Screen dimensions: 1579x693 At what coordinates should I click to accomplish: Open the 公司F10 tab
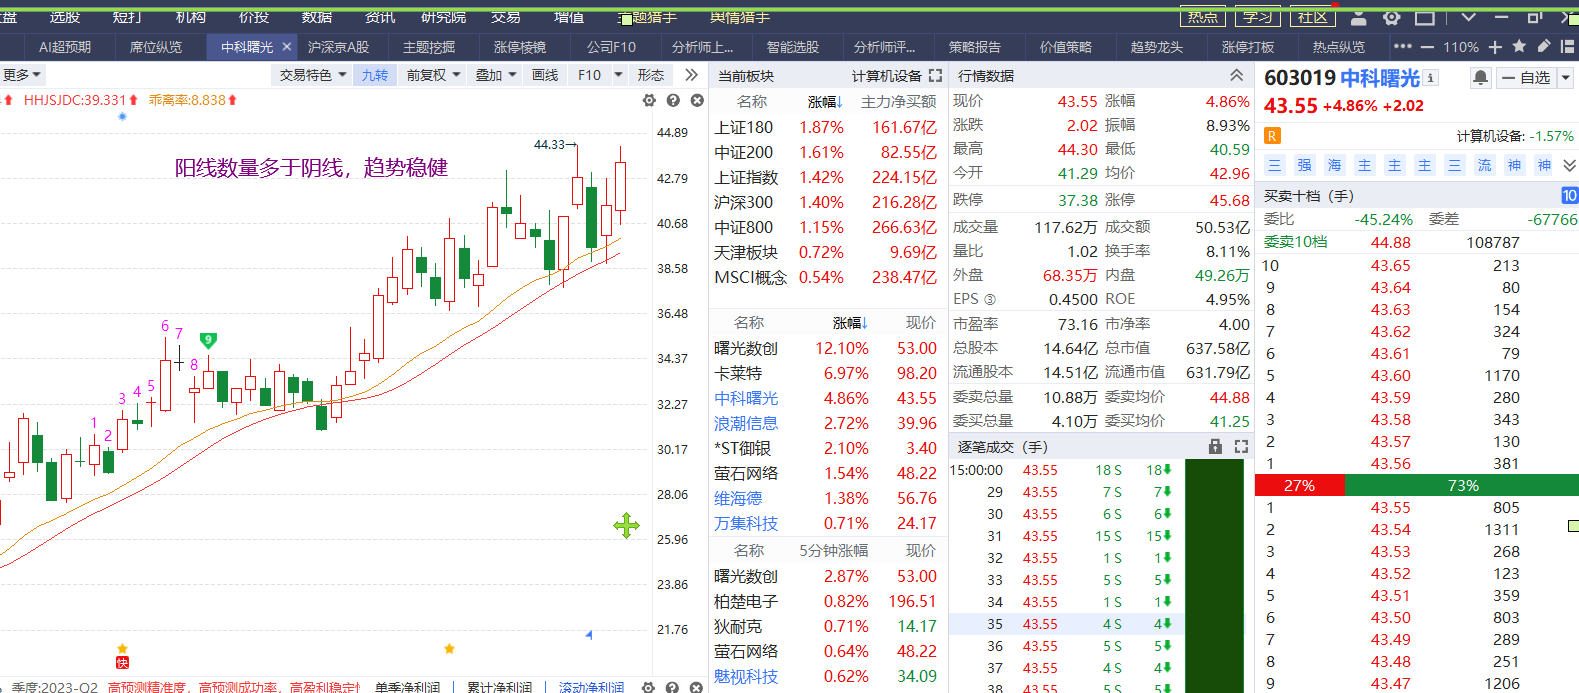pos(611,47)
